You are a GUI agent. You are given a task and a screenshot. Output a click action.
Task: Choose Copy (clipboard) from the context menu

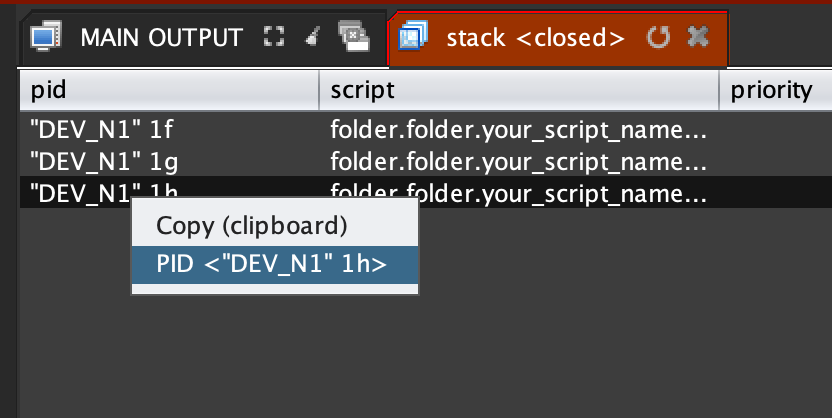click(x=251, y=226)
